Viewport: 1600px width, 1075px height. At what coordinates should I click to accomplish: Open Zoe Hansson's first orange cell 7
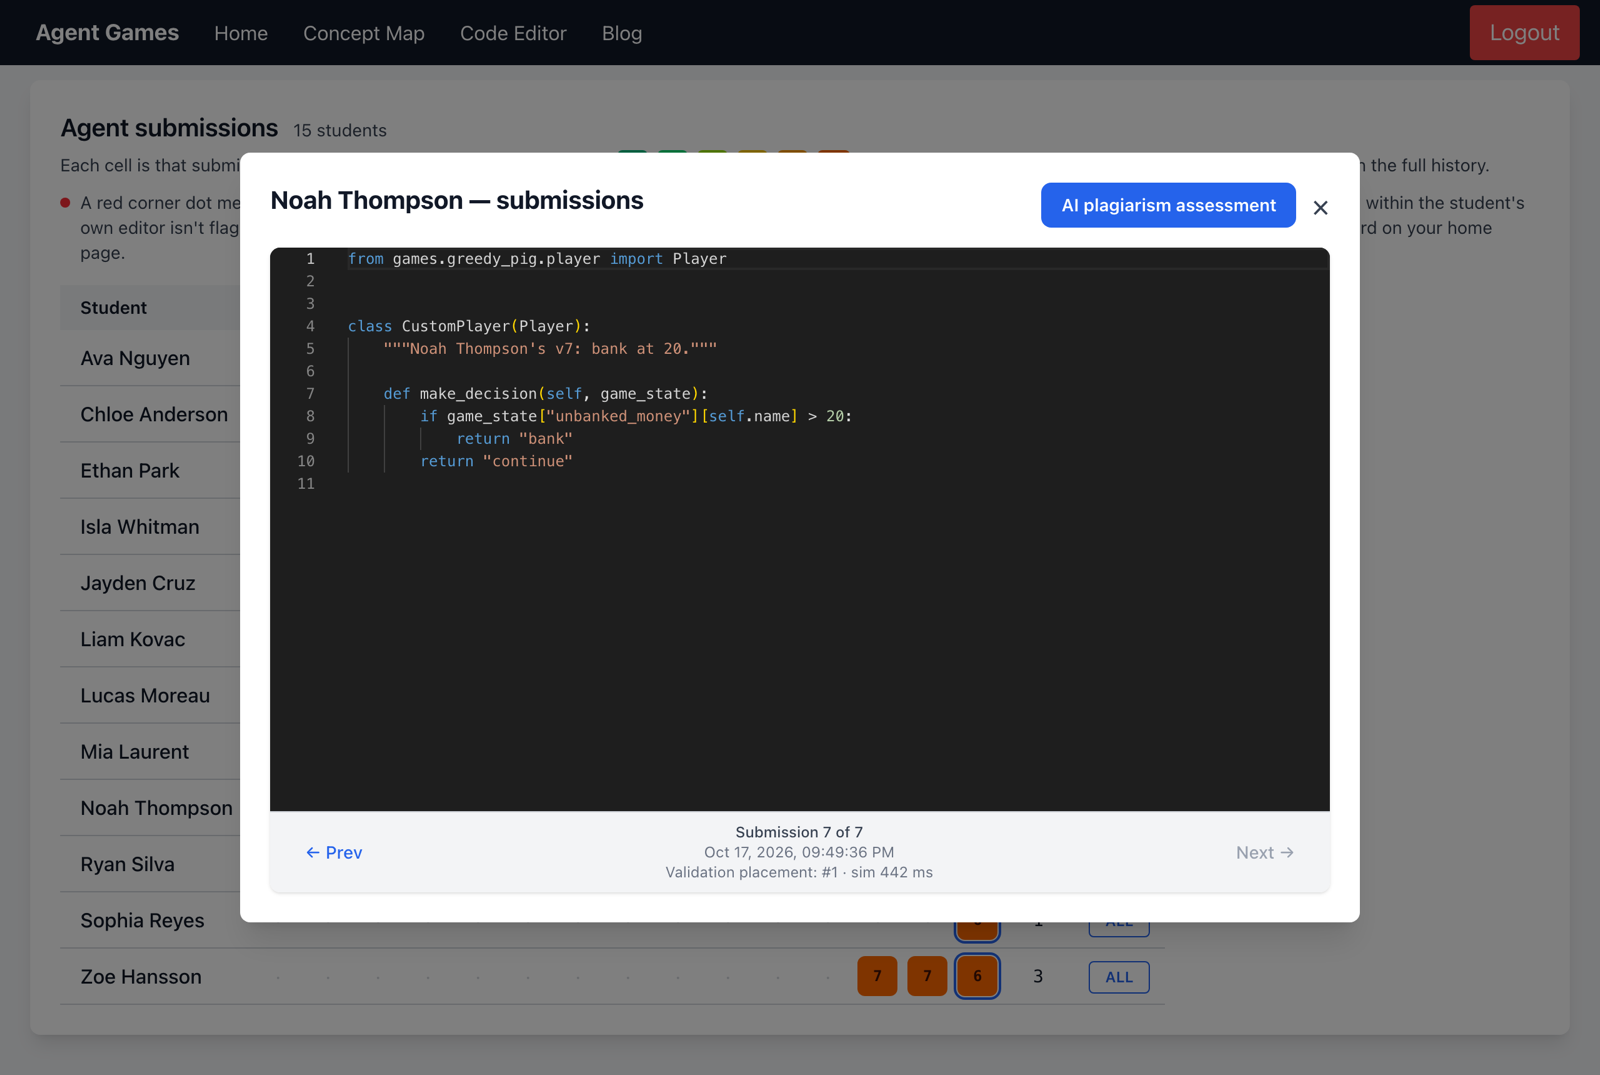[x=877, y=976]
